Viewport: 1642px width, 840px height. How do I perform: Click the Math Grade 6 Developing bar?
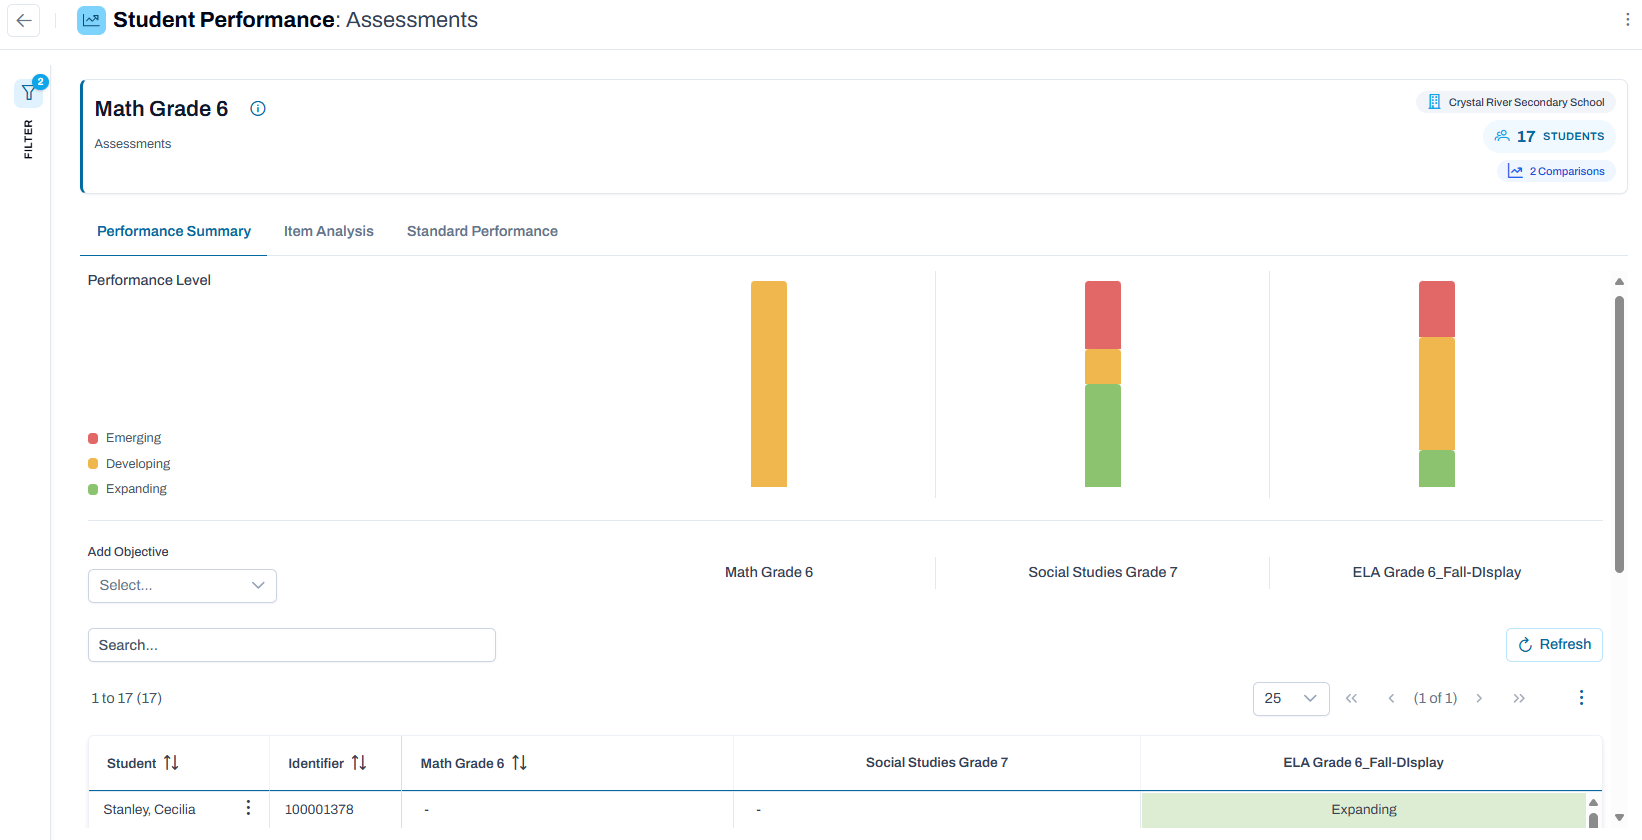coord(769,384)
